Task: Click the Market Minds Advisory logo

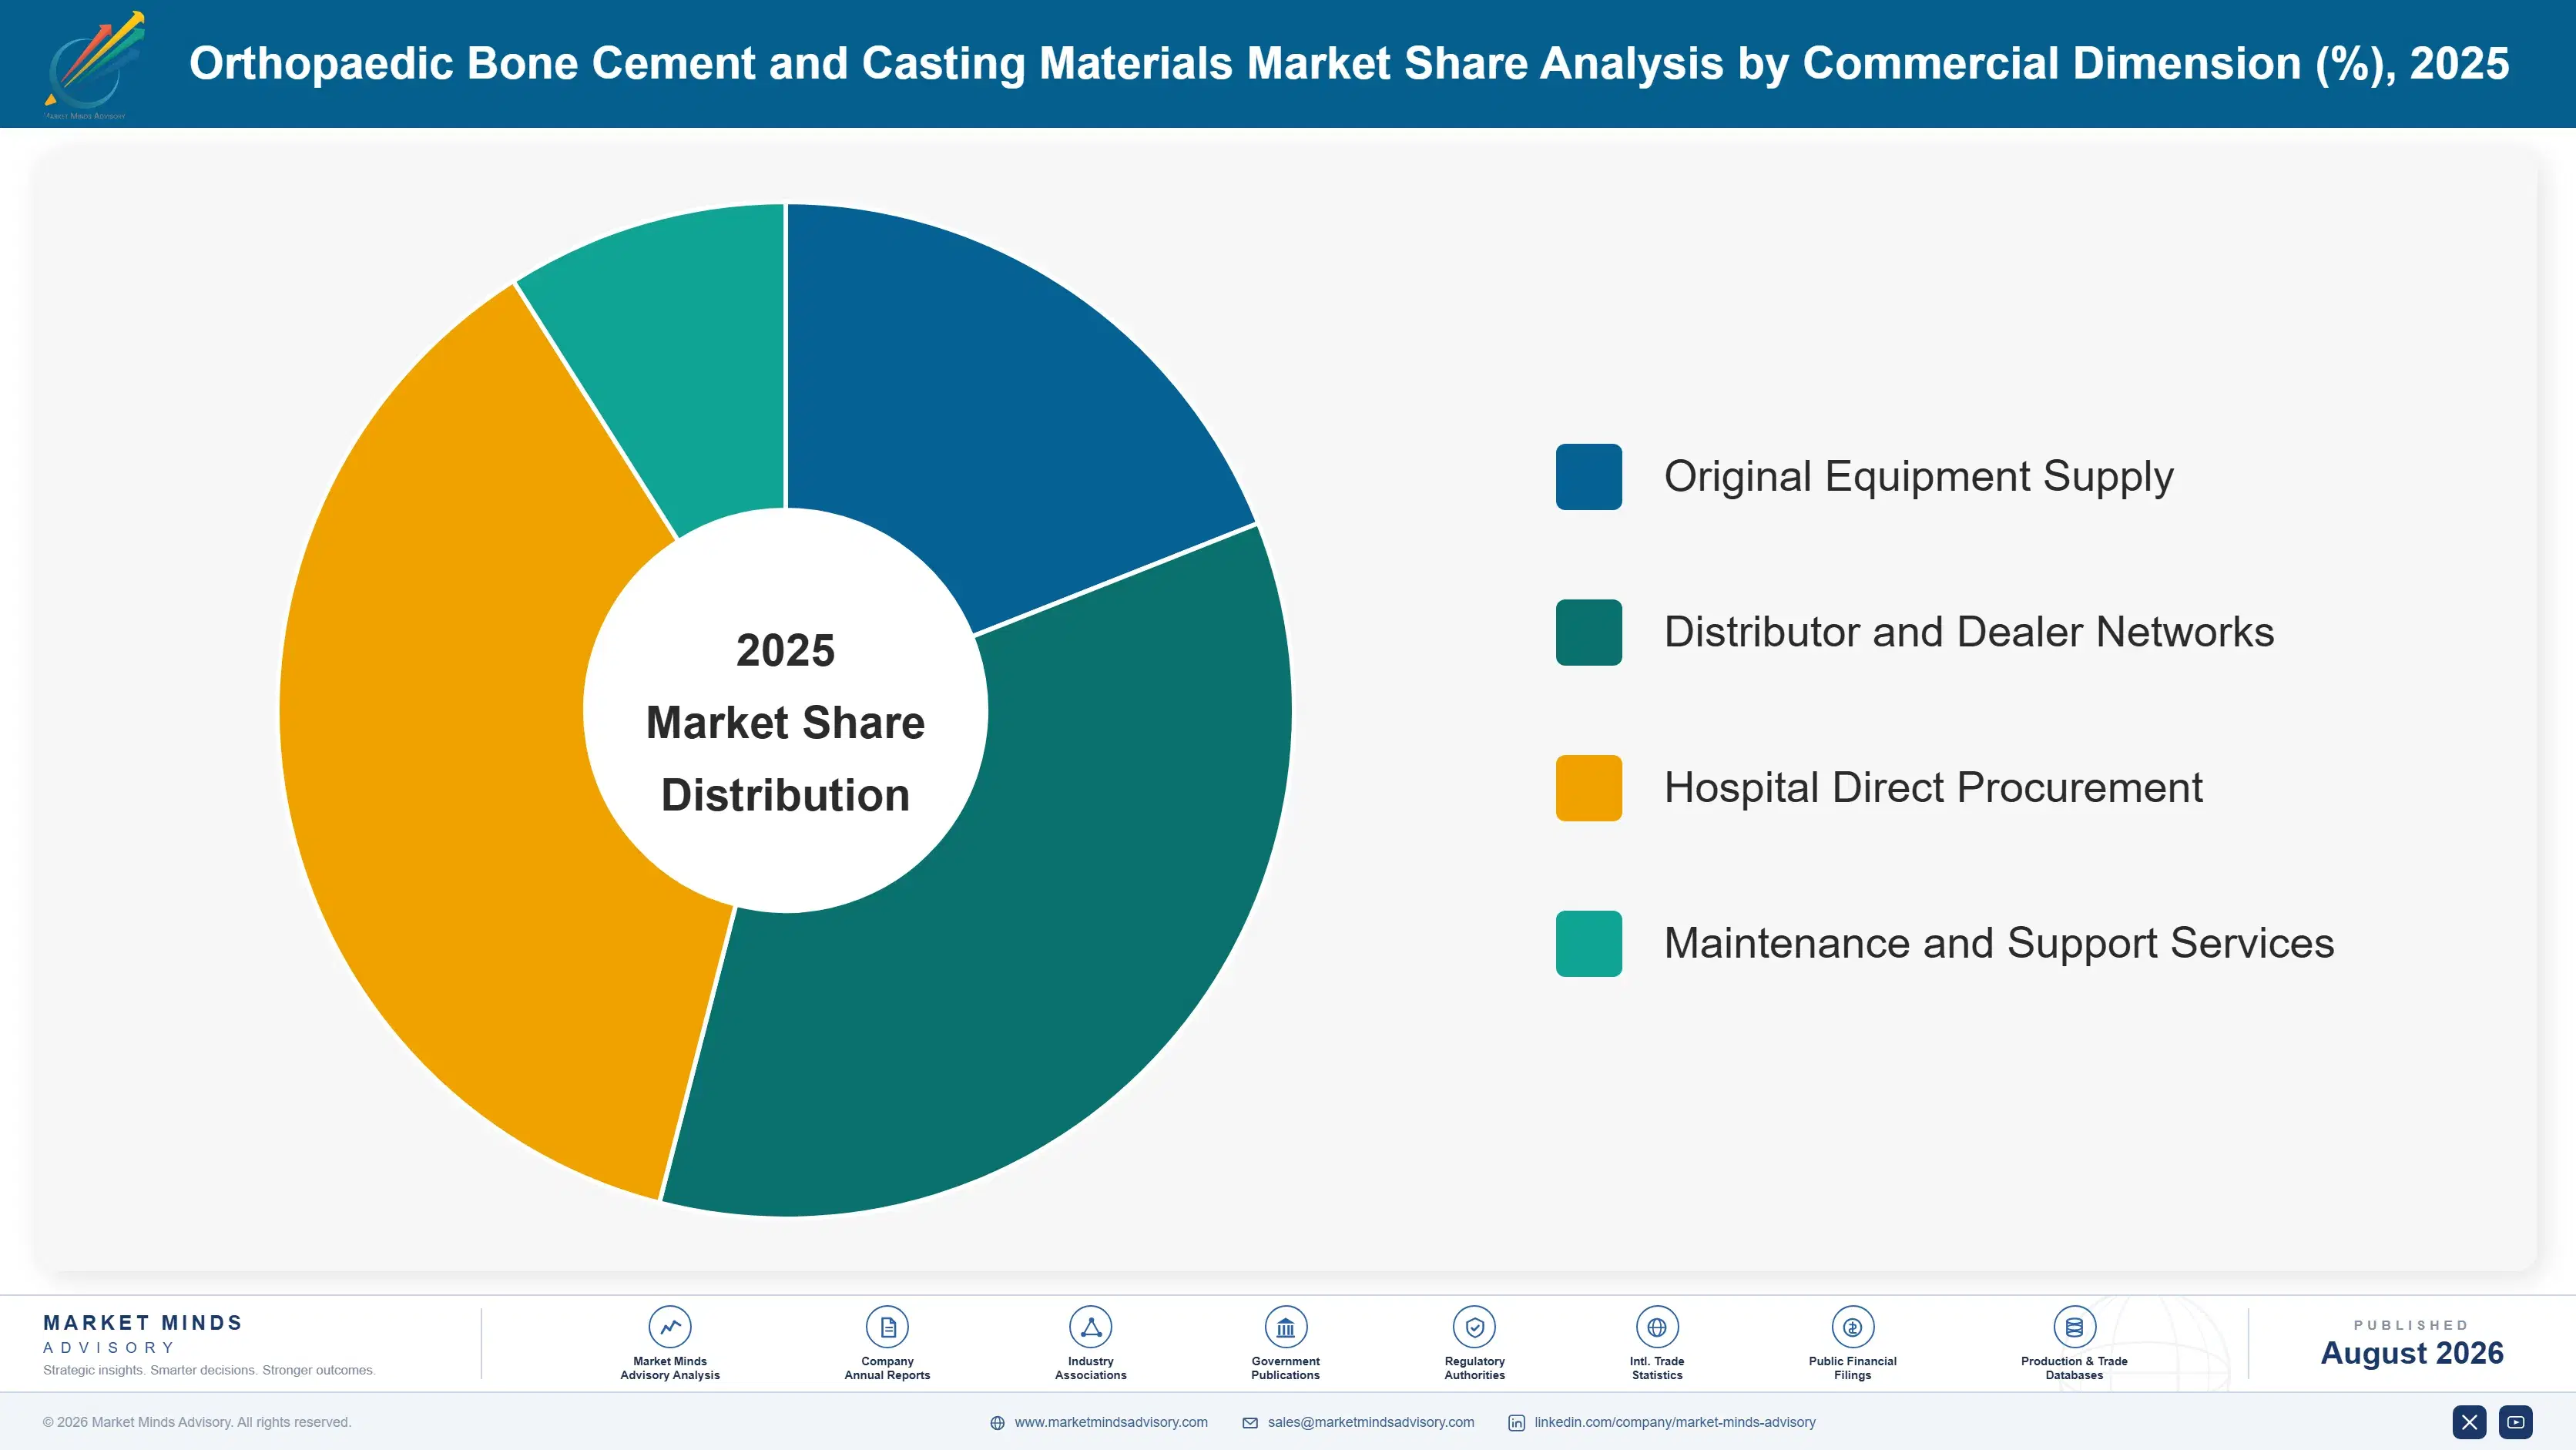Action: coord(94,65)
